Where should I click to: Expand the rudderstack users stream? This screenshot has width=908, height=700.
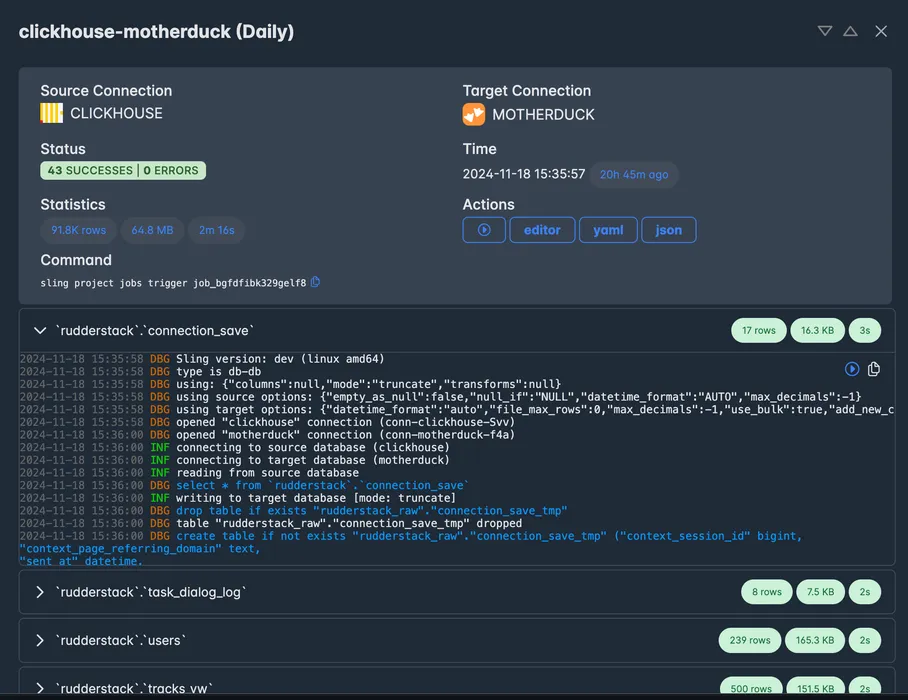click(x=40, y=640)
